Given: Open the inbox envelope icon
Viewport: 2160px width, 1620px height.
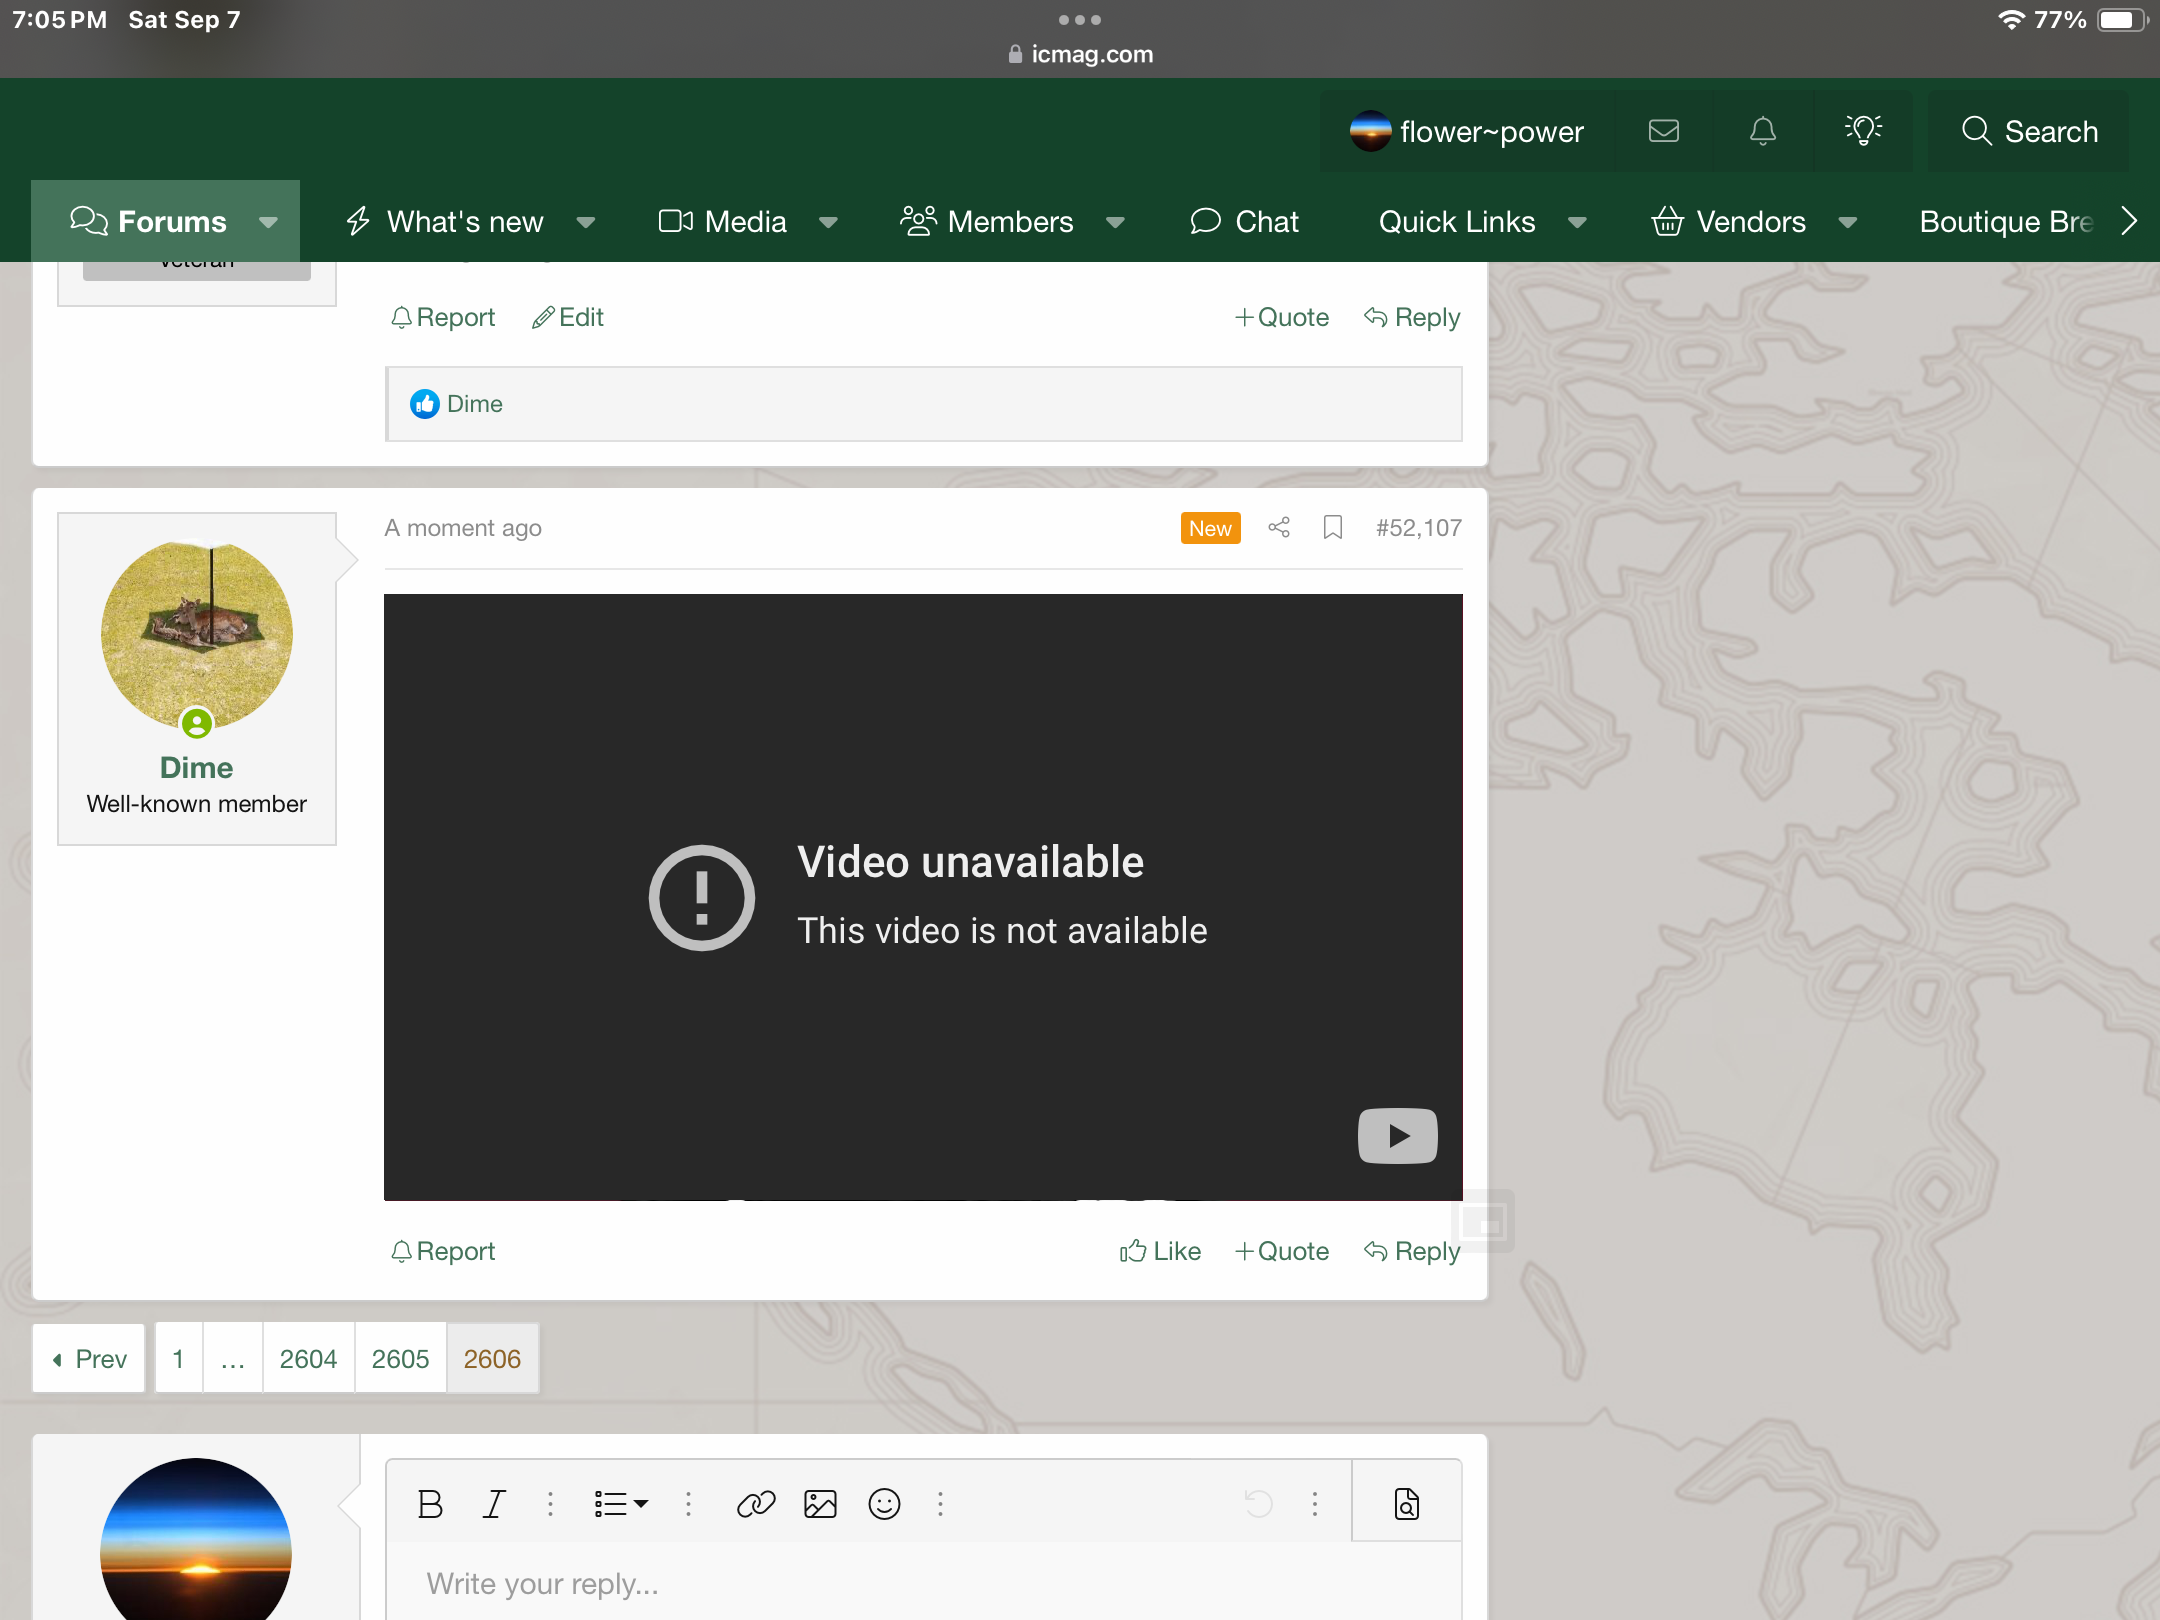Looking at the screenshot, I should pos(1663,131).
